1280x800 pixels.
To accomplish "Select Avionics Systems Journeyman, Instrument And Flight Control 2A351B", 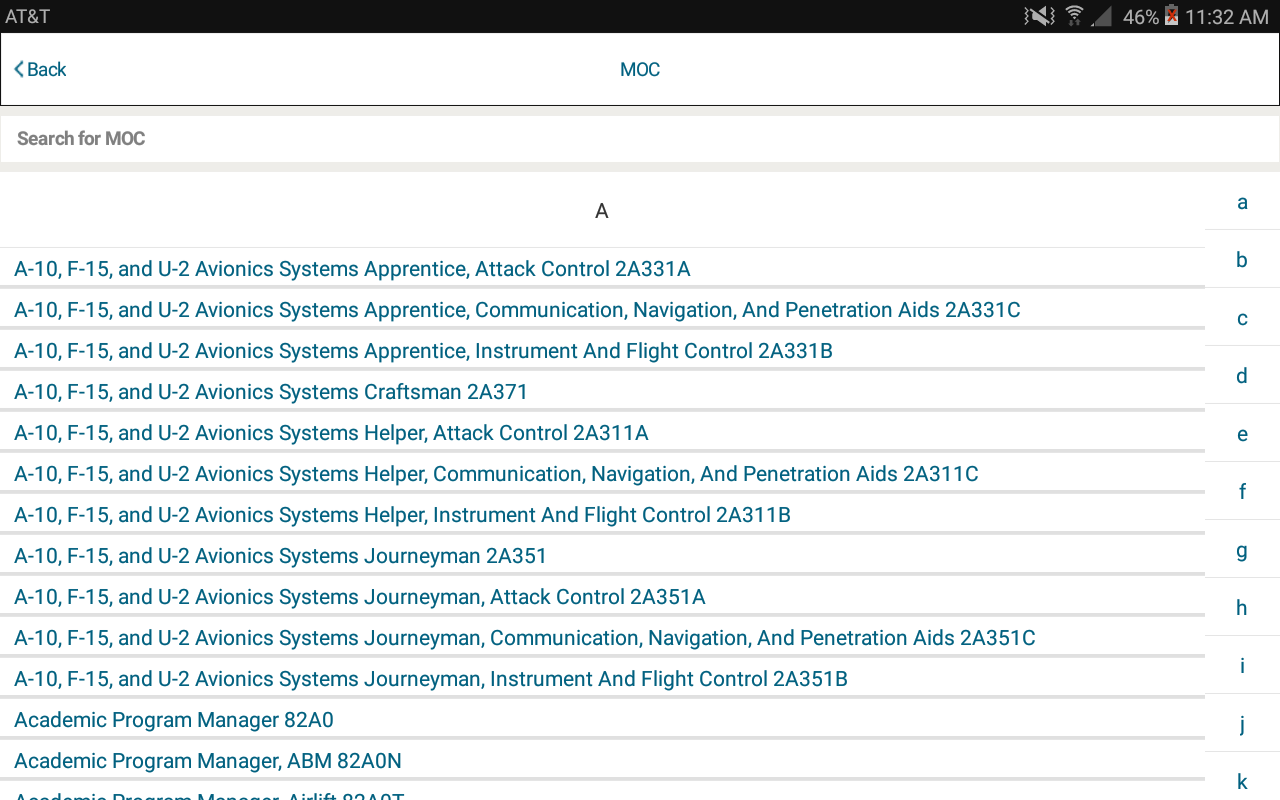I will [x=431, y=679].
